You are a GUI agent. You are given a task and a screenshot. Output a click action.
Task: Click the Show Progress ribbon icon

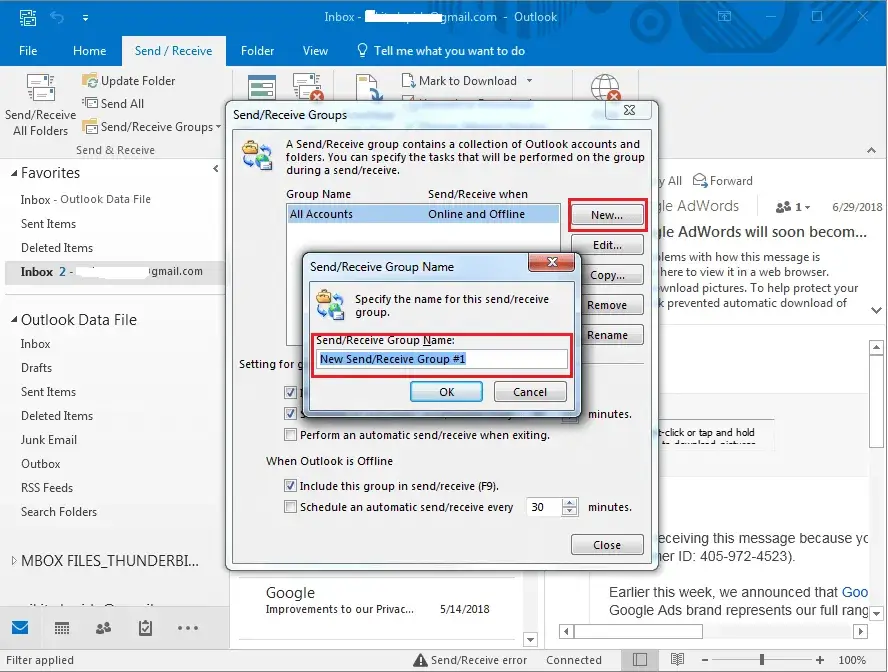[262, 88]
